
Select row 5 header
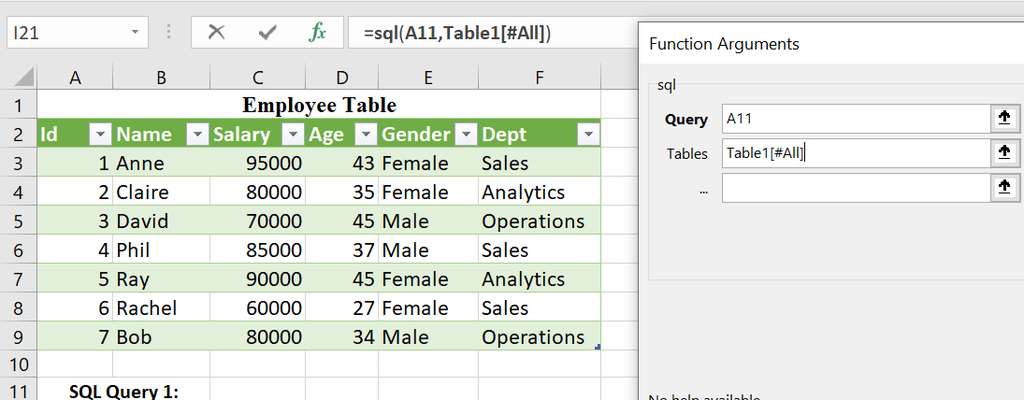click(x=18, y=221)
